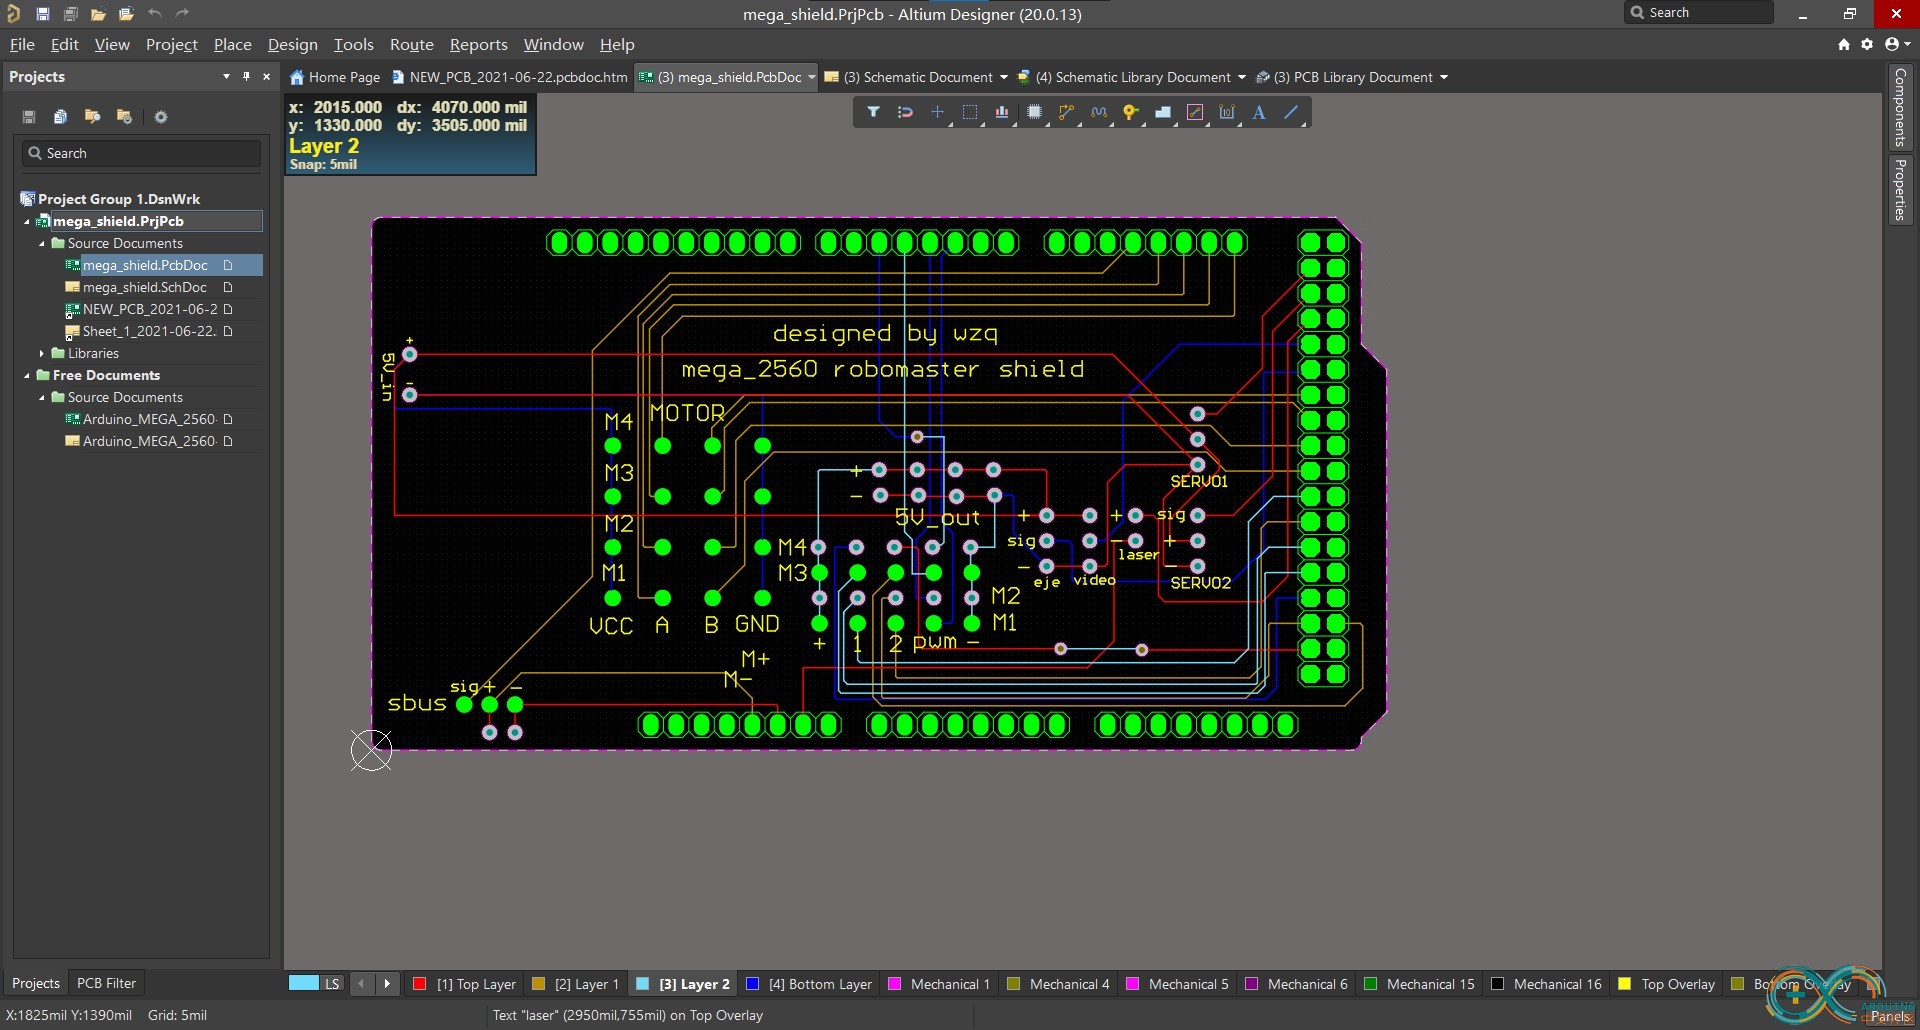Pin the Projects panel

pos(246,76)
